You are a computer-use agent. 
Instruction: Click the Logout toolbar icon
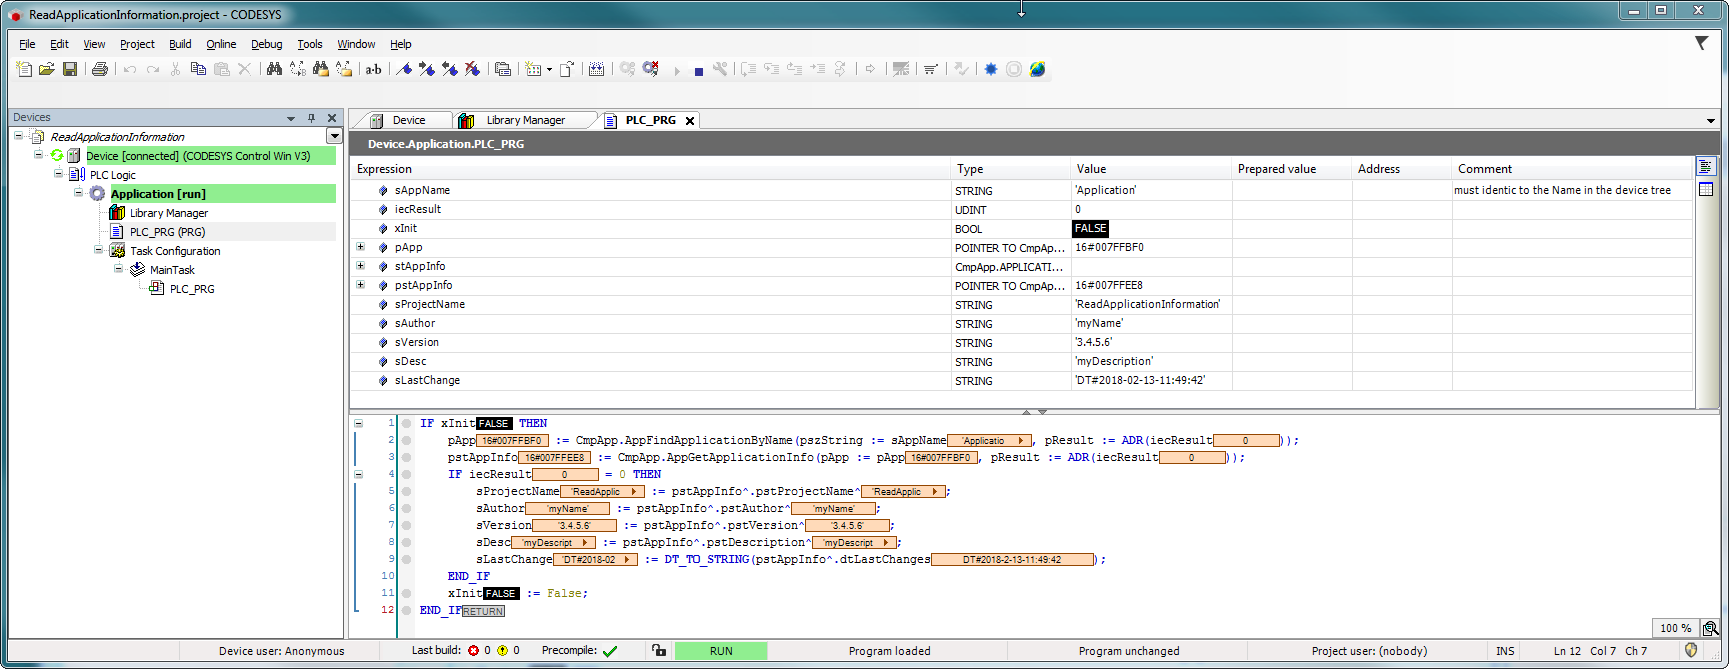[651, 69]
